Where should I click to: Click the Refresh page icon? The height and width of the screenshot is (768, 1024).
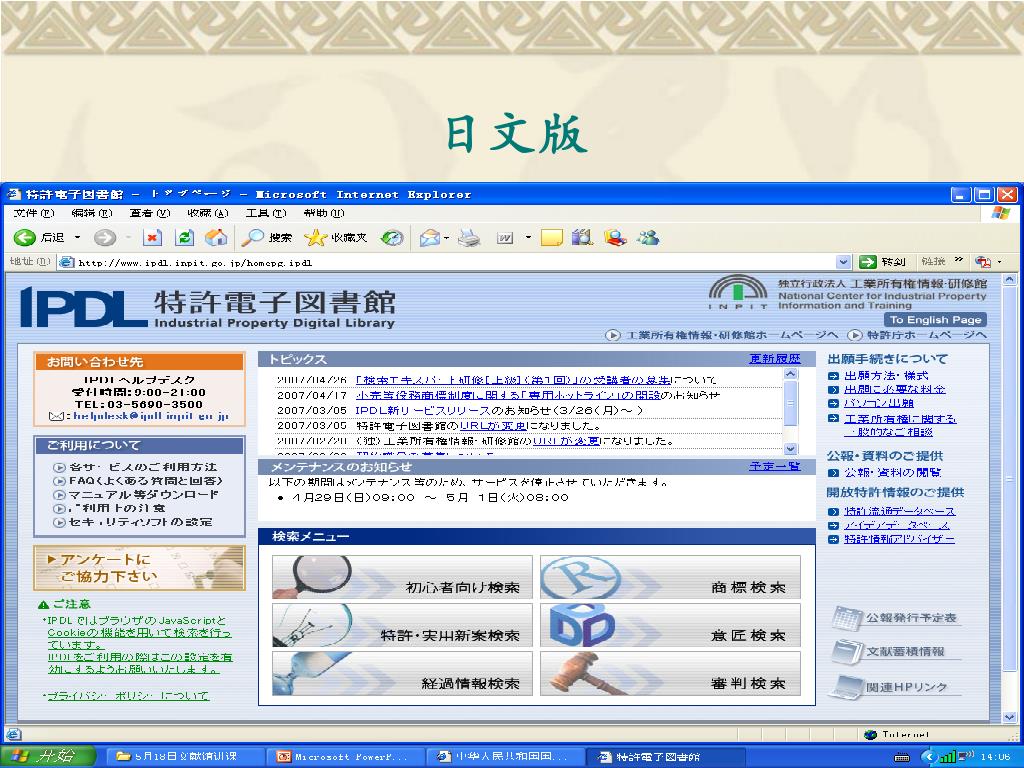pyautogui.click(x=185, y=238)
